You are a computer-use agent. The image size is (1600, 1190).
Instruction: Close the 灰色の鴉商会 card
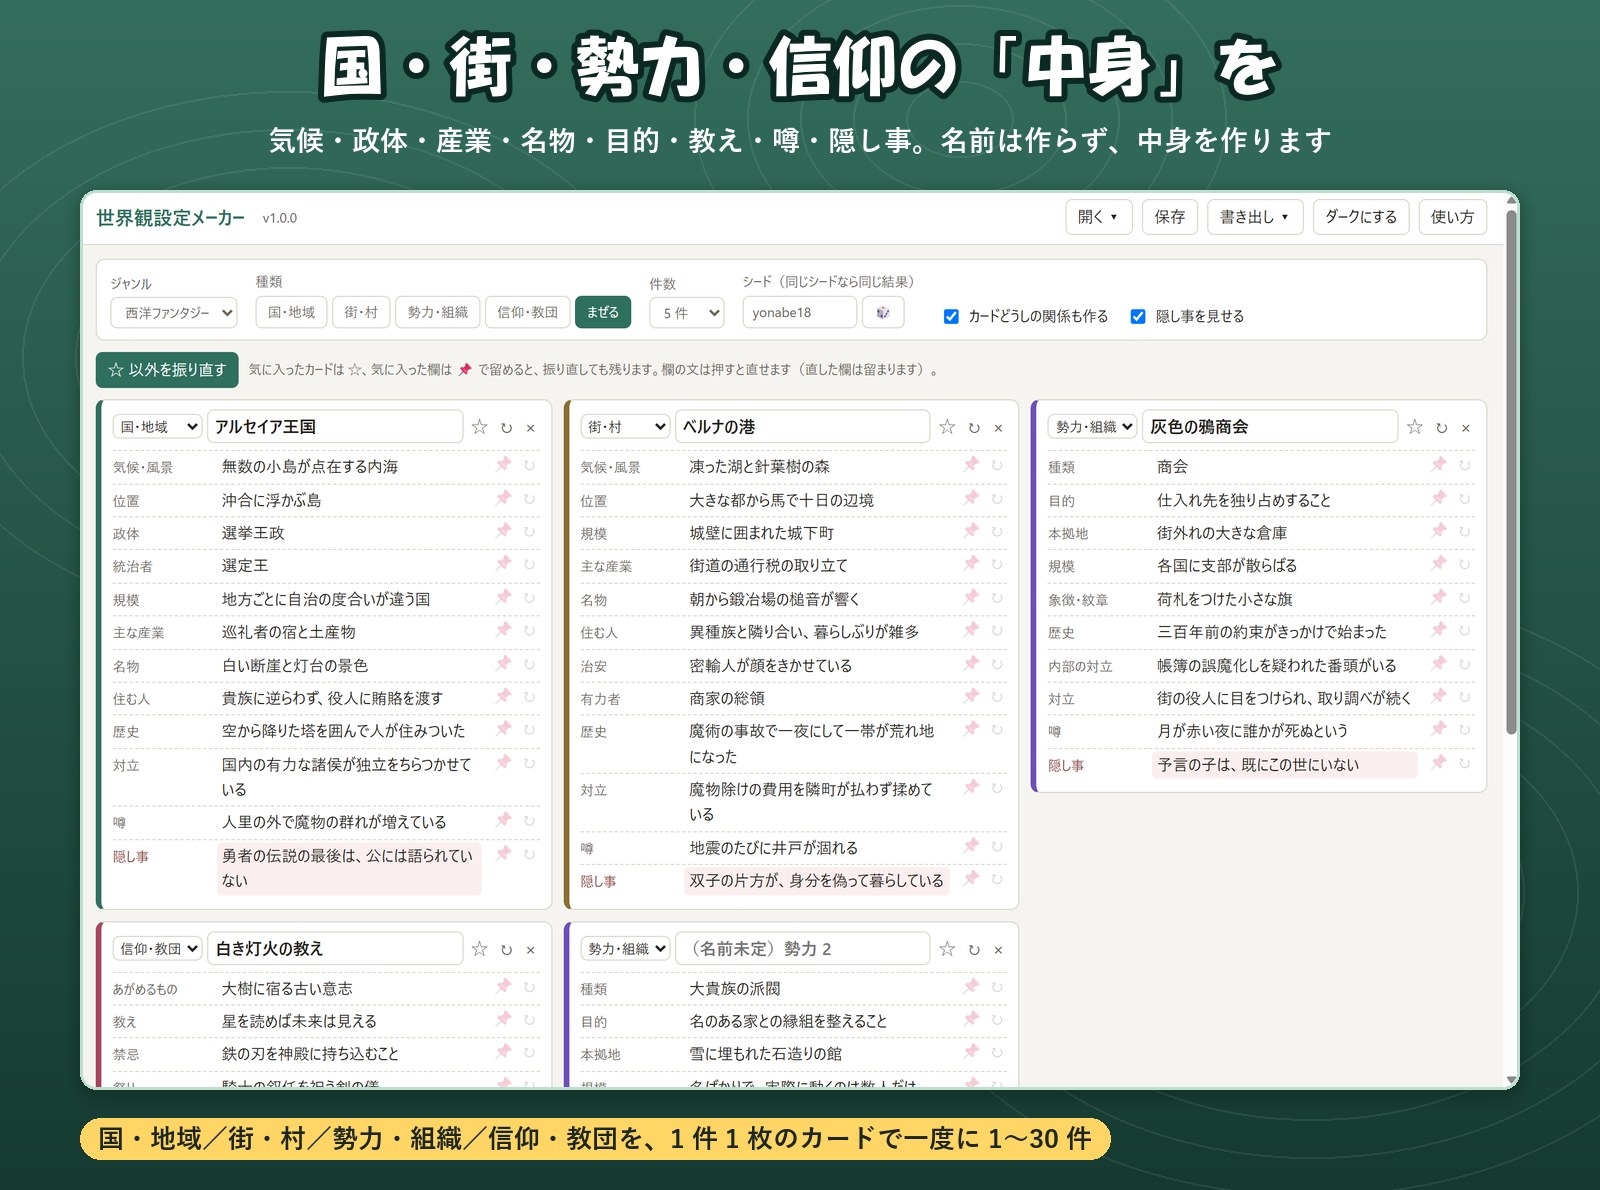[x=1466, y=428]
